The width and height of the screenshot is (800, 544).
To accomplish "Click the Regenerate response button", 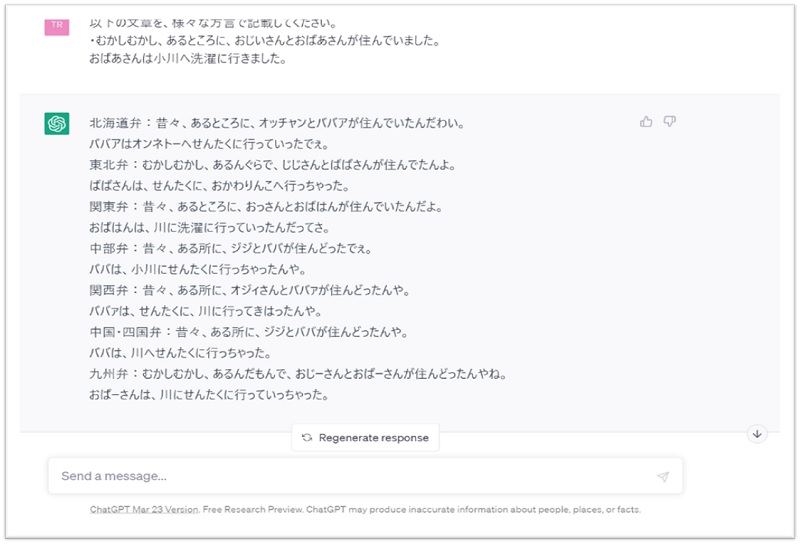I will point(365,437).
